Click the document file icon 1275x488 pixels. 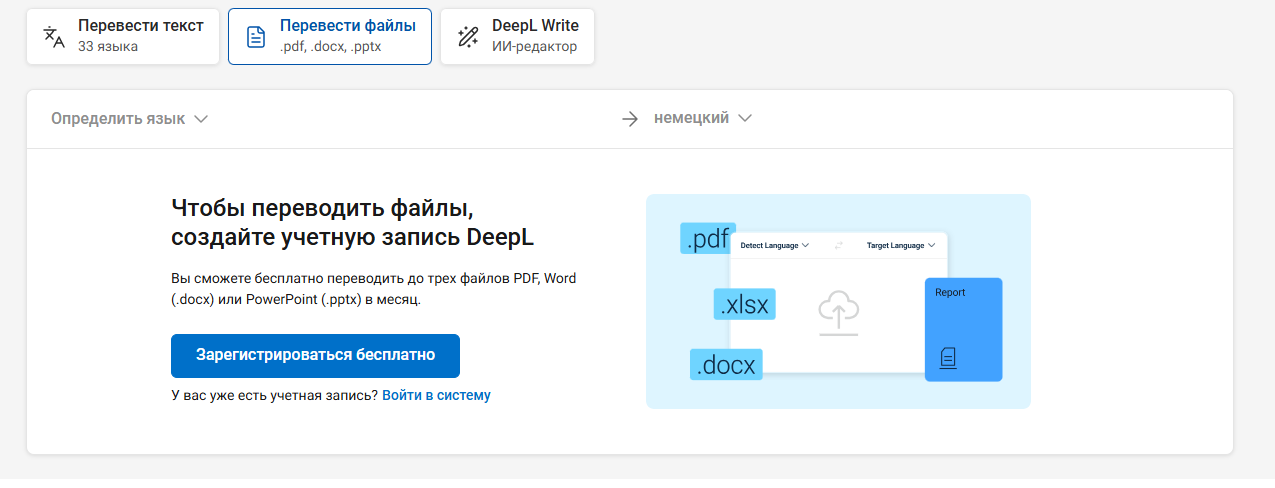pos(257,37)
